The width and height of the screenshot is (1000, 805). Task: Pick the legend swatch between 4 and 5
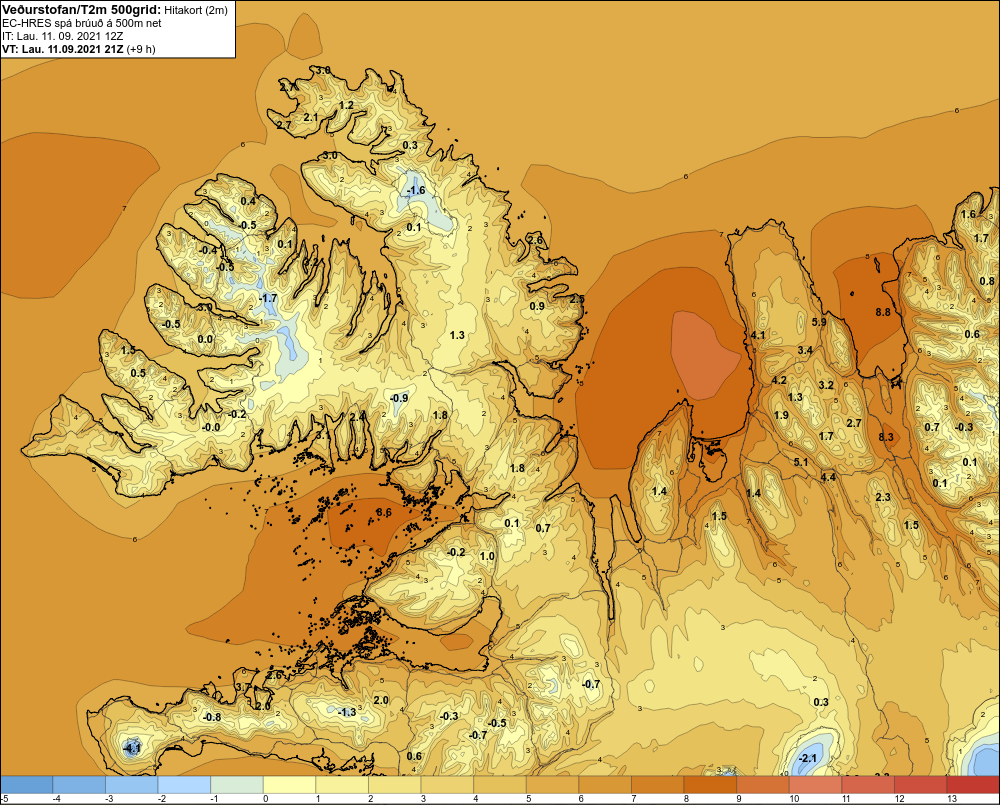tap(500, 785)
